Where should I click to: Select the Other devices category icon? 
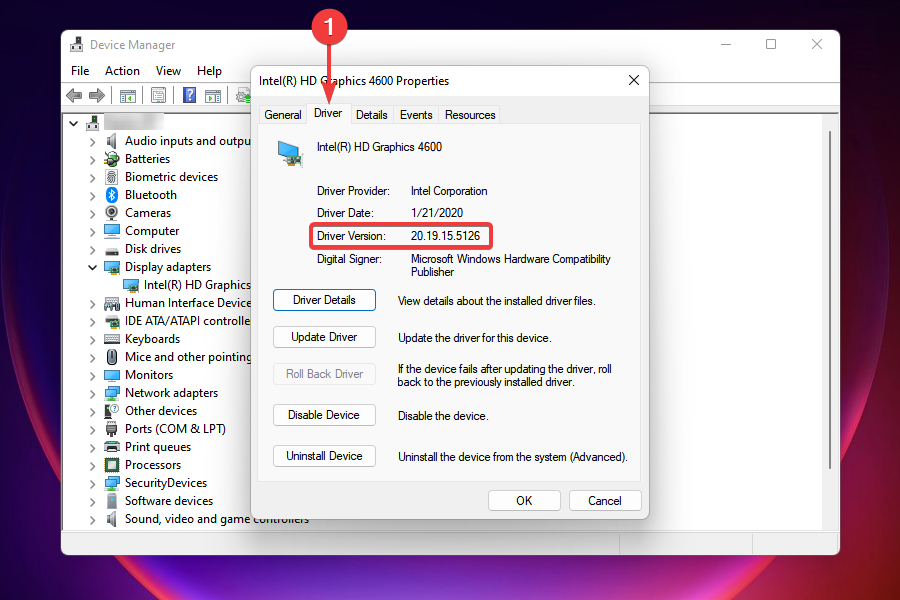112,411
